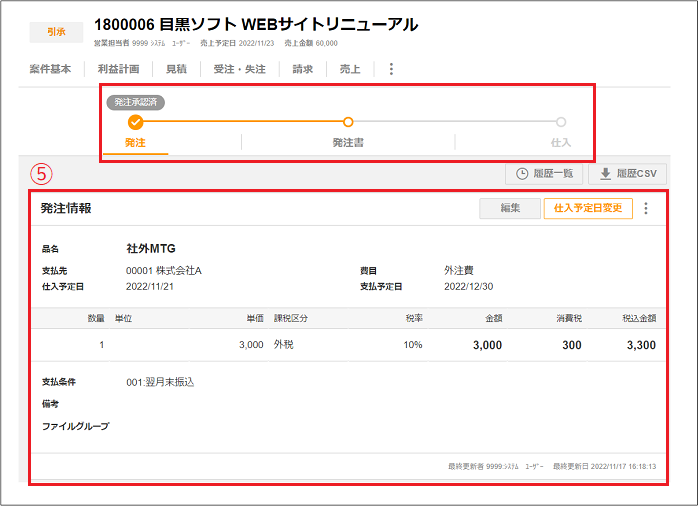Click the 発注書 step circle marker
The height and width of the screenshot is (510, 700).
click(348, 122)
